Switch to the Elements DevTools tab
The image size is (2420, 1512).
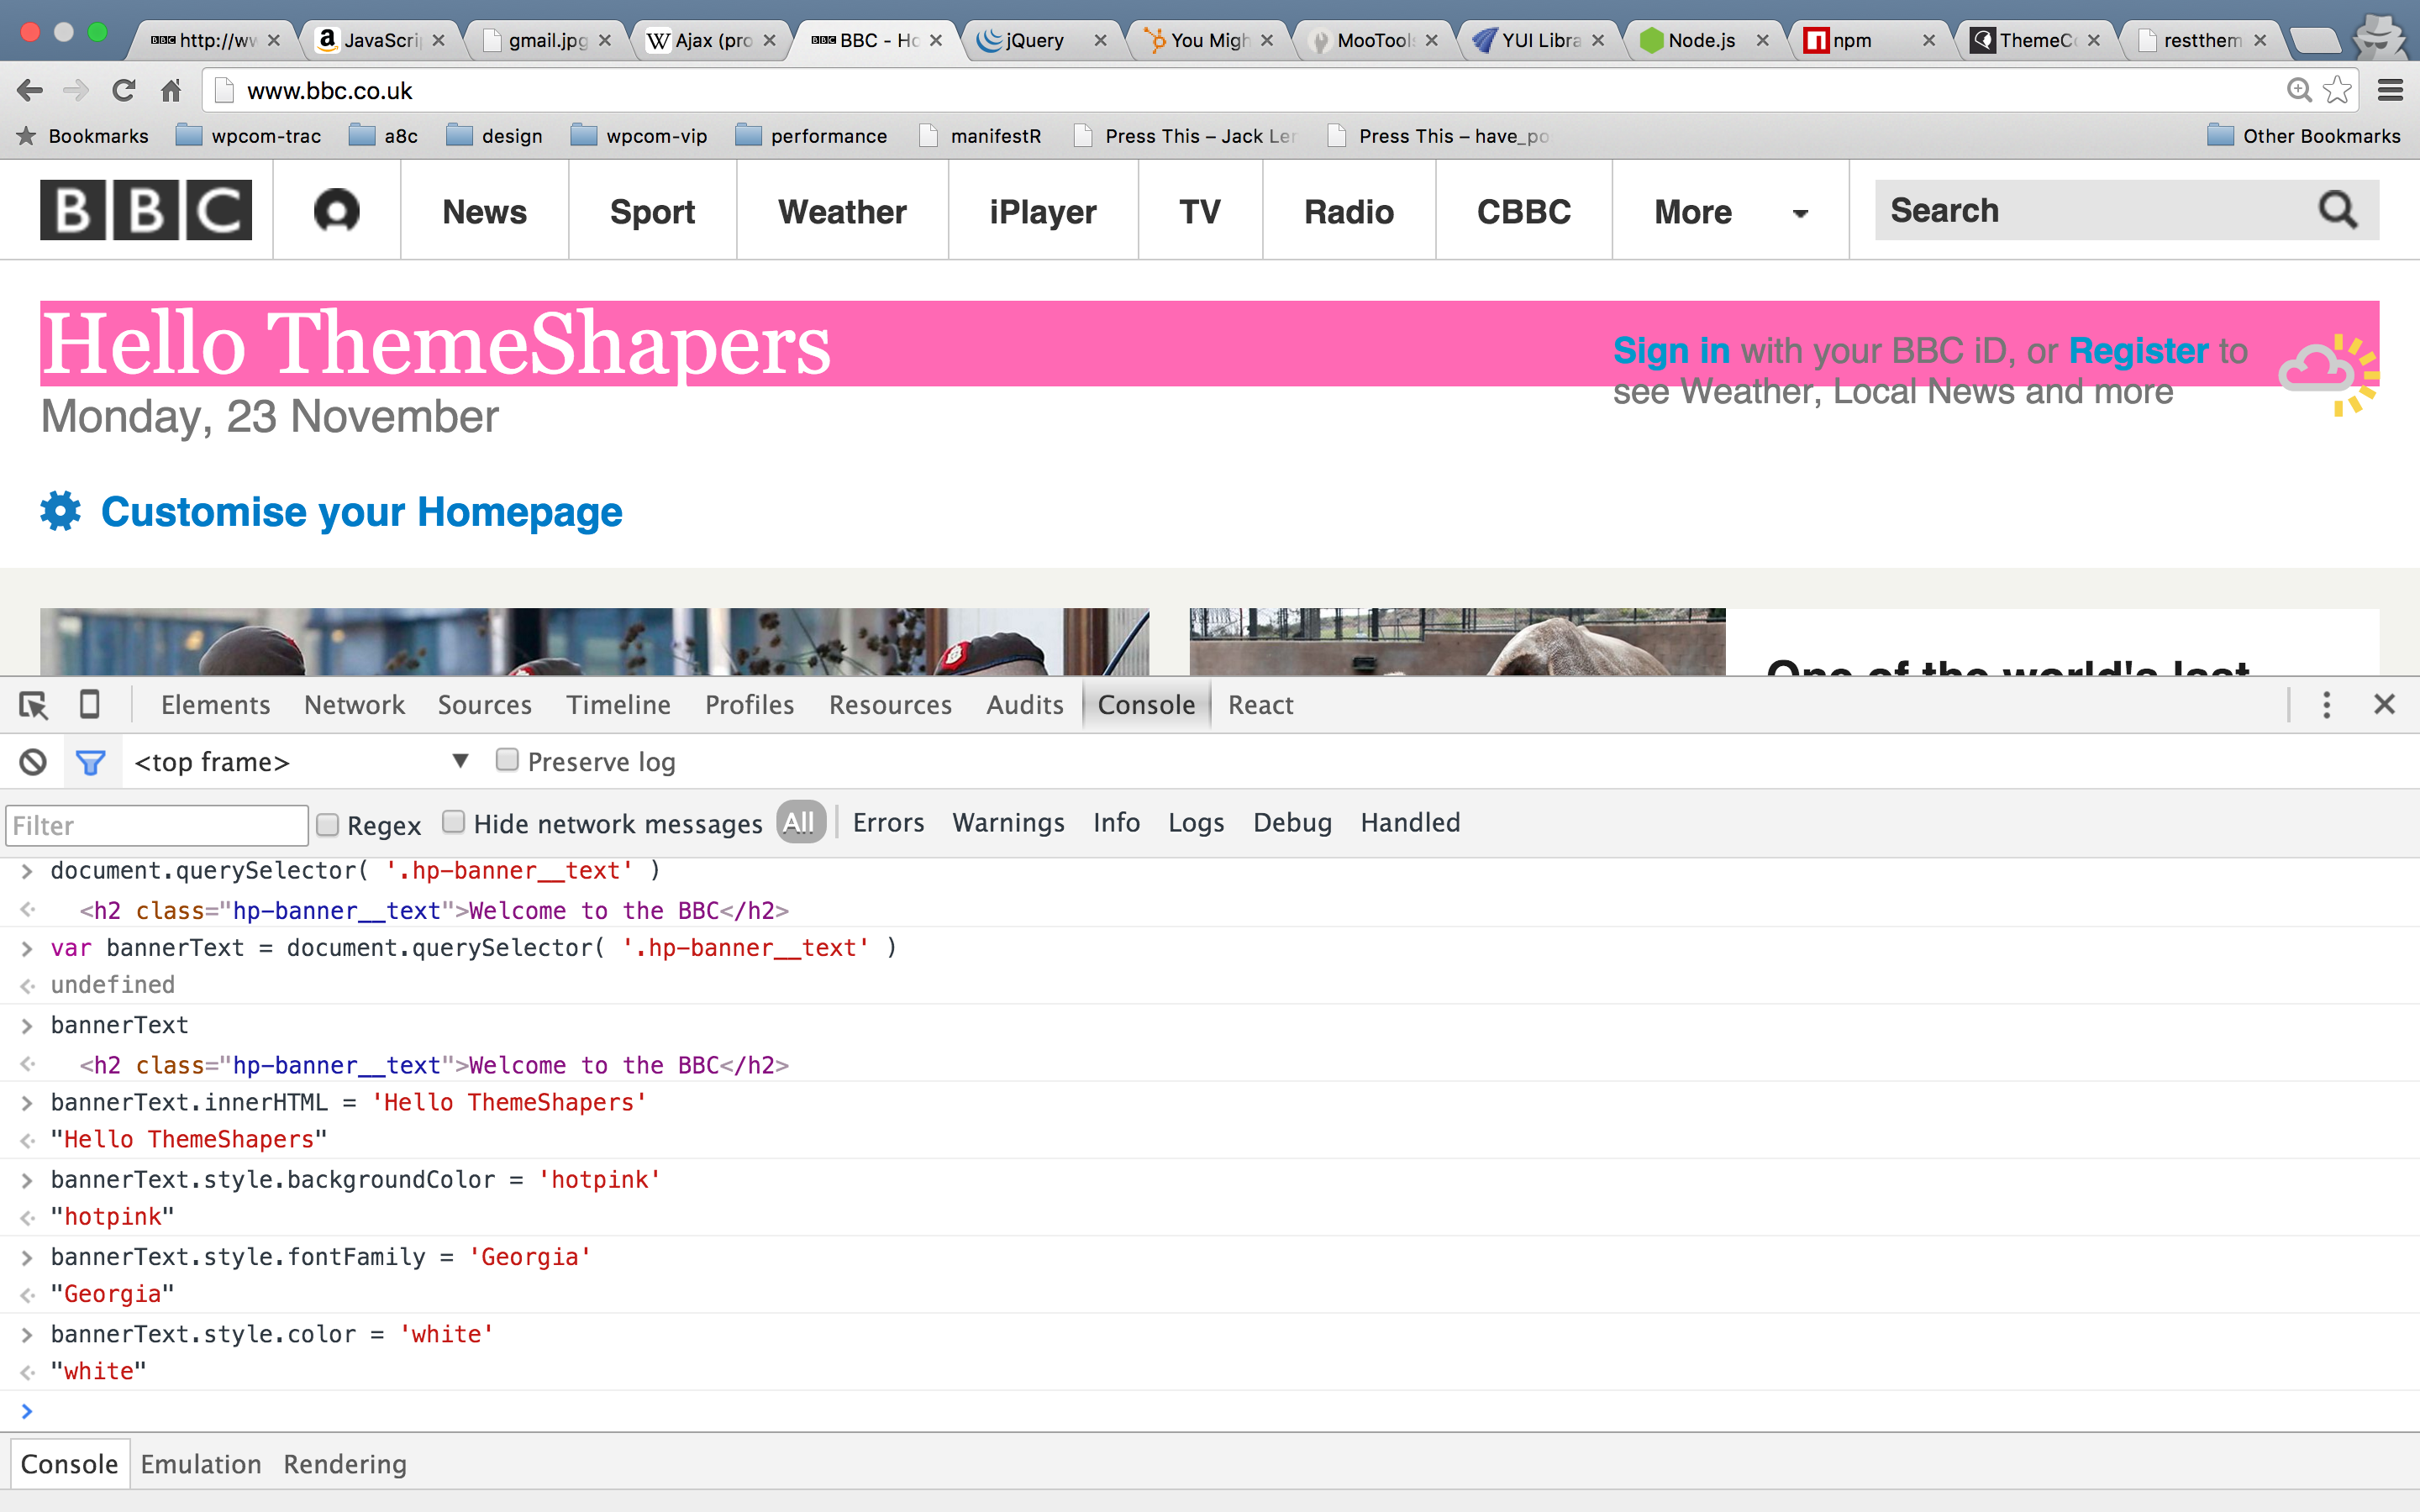215,705
